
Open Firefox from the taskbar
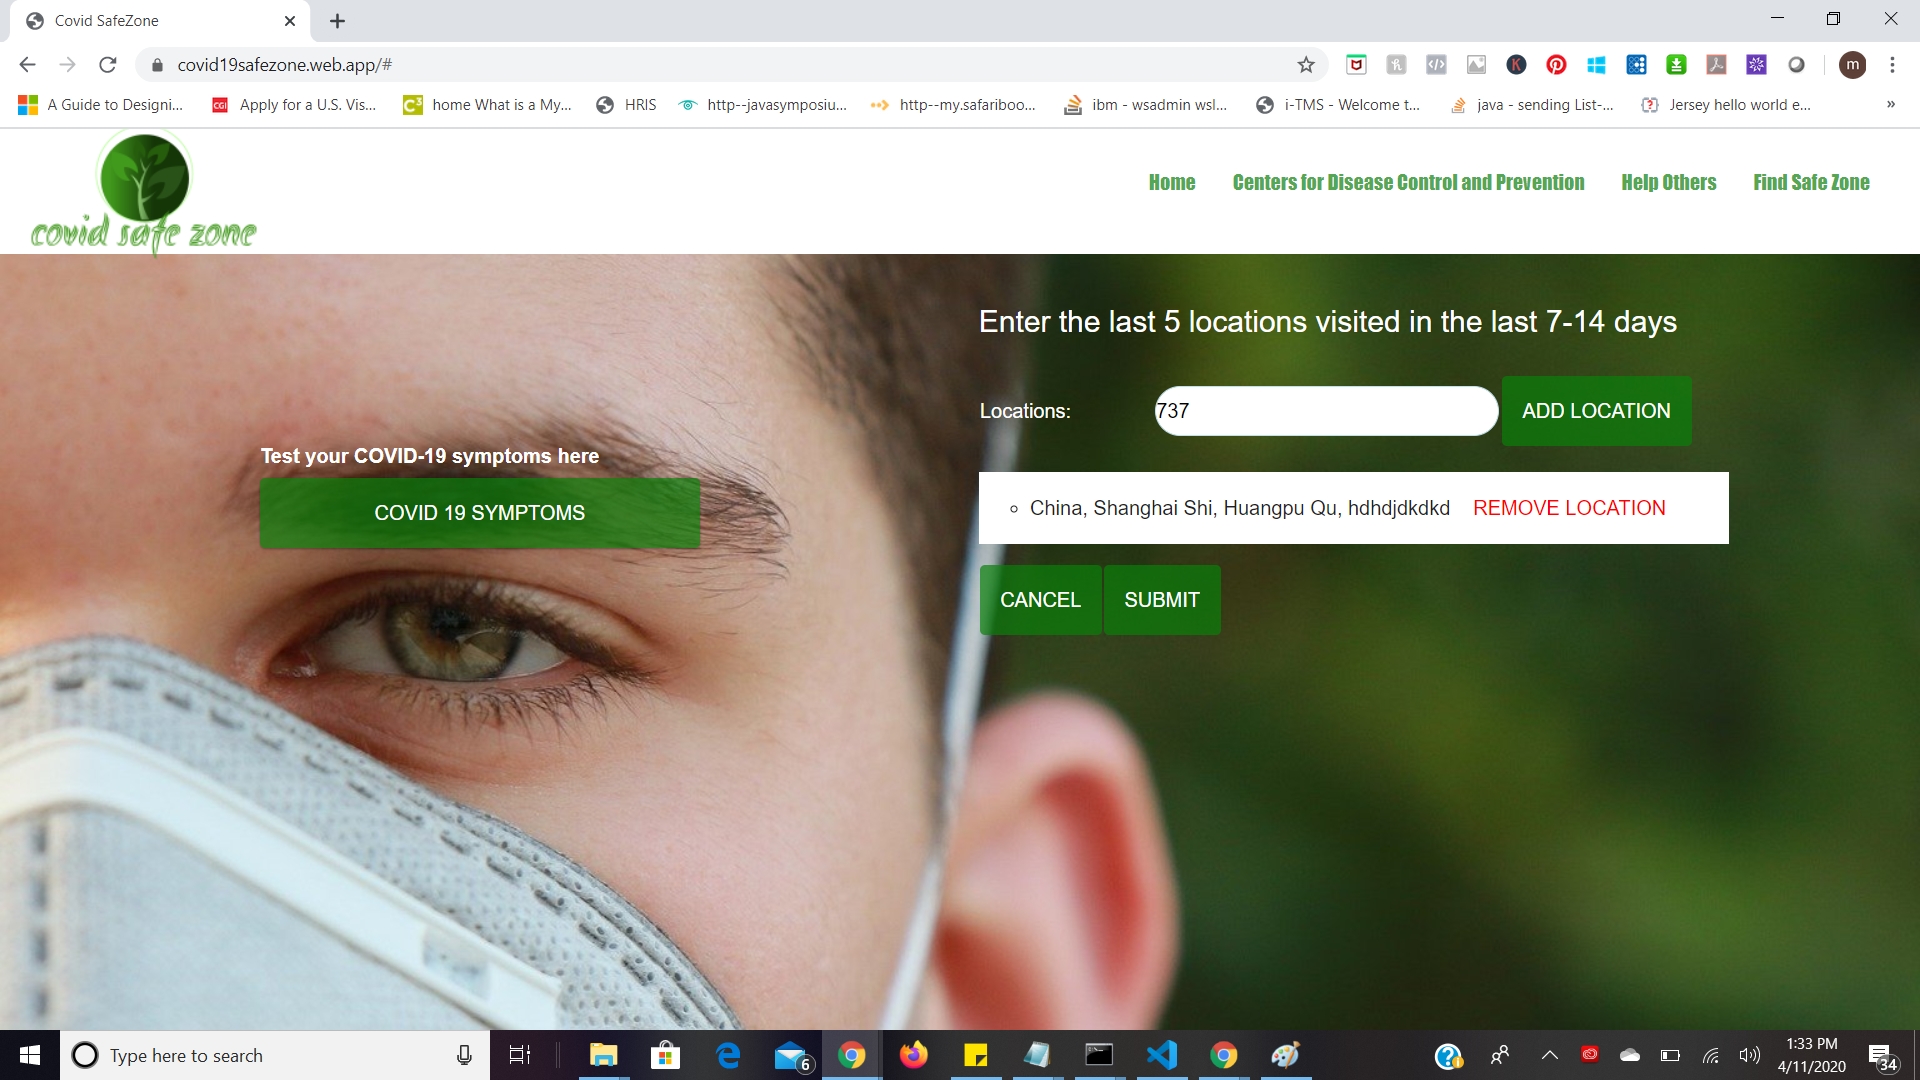pos(913,1055)
